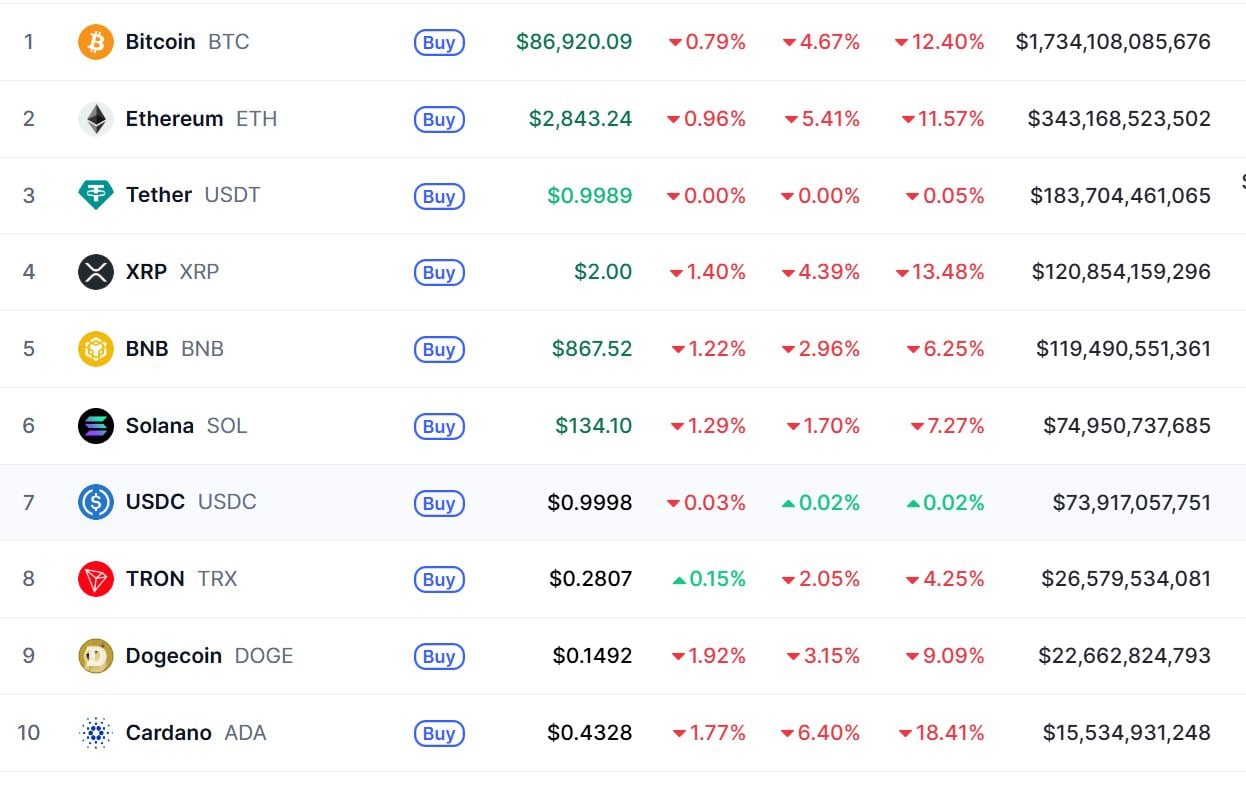Viewport: 1246px width, 790px height.
Task: Click the red TRON logo icon
Action: pos(96,579)
